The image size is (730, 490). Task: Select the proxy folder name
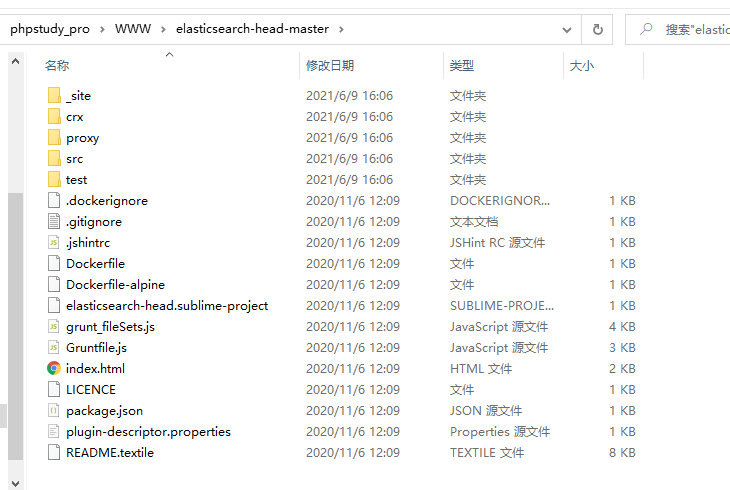pyautogui.click(x=83, y=138)
